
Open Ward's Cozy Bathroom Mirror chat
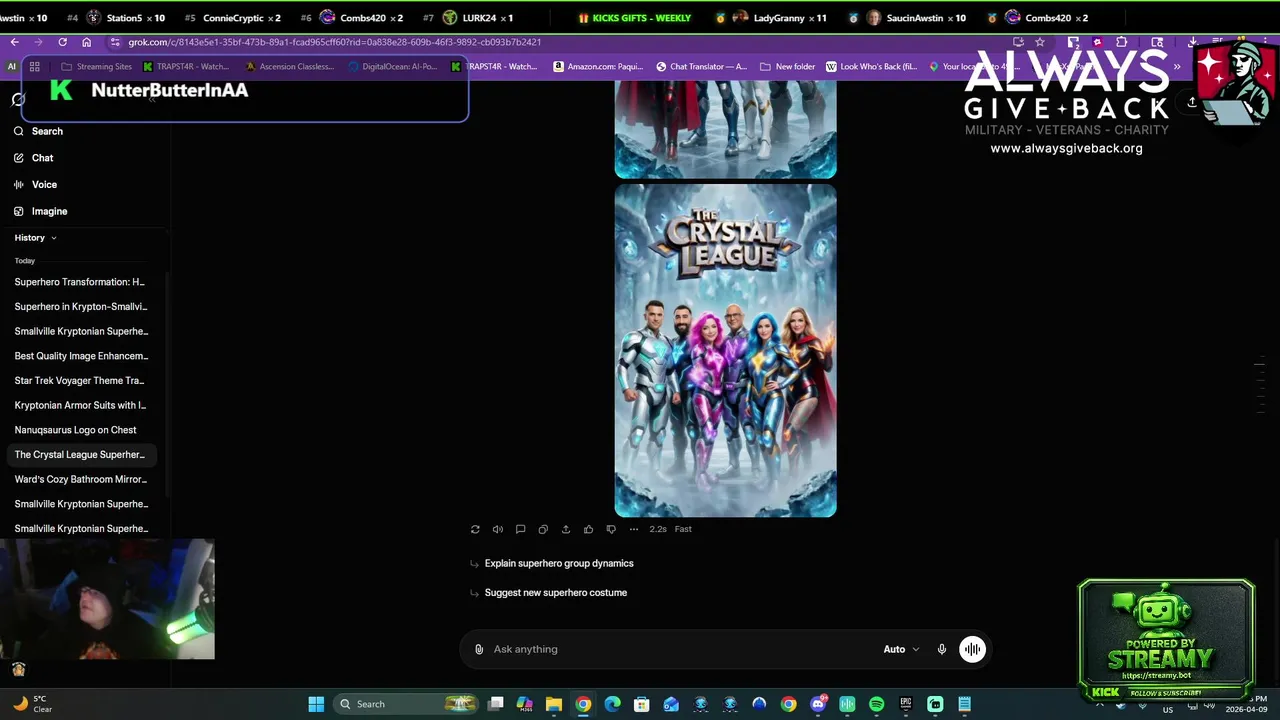[x=80, y=479]
